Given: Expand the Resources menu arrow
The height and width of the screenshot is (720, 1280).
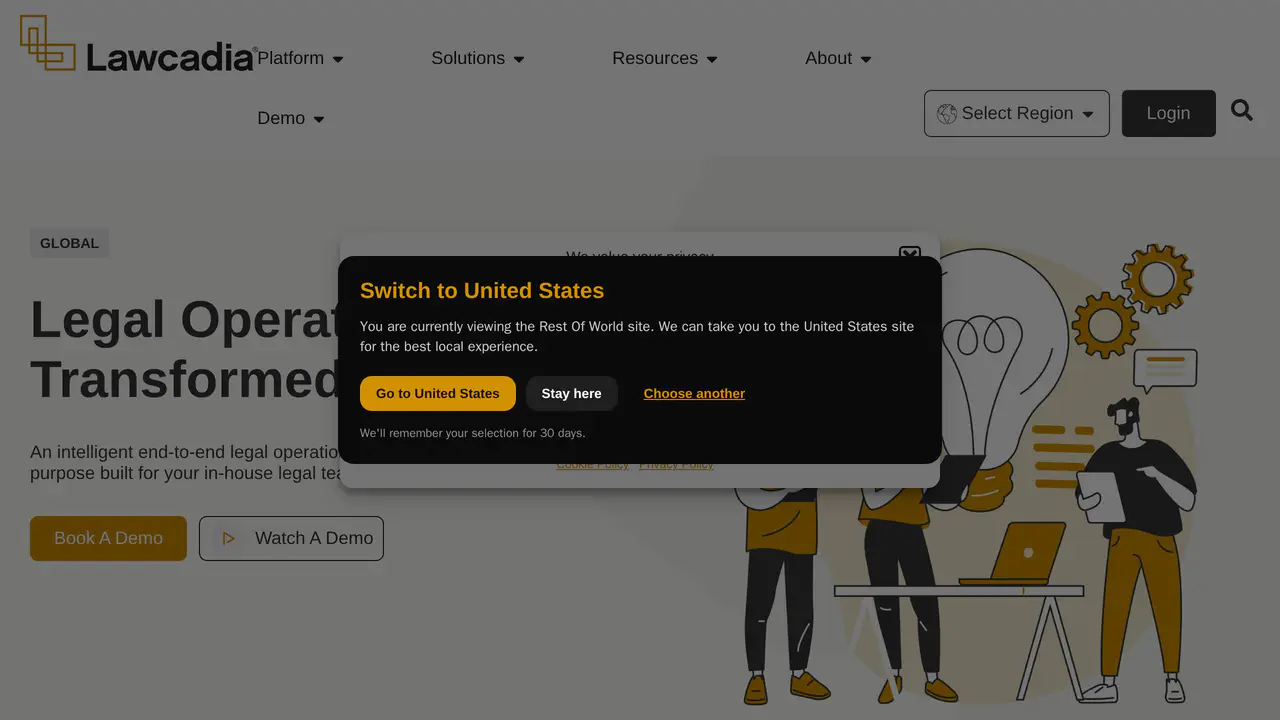Looking at the screenshot, I should 712,59.
